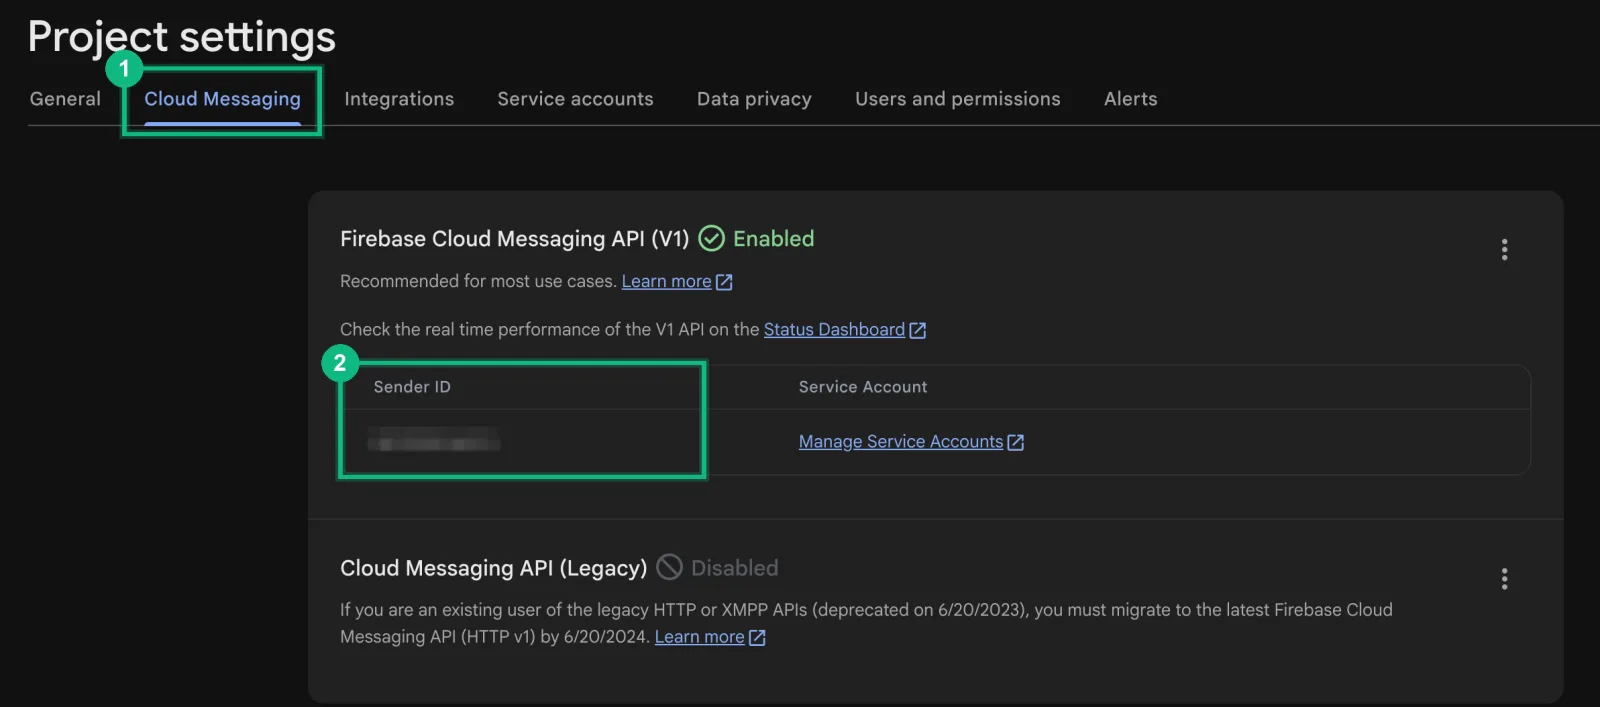Click the Service Account column header
Viewport: 1600px width, 707px height.
(x=863, y=387)
